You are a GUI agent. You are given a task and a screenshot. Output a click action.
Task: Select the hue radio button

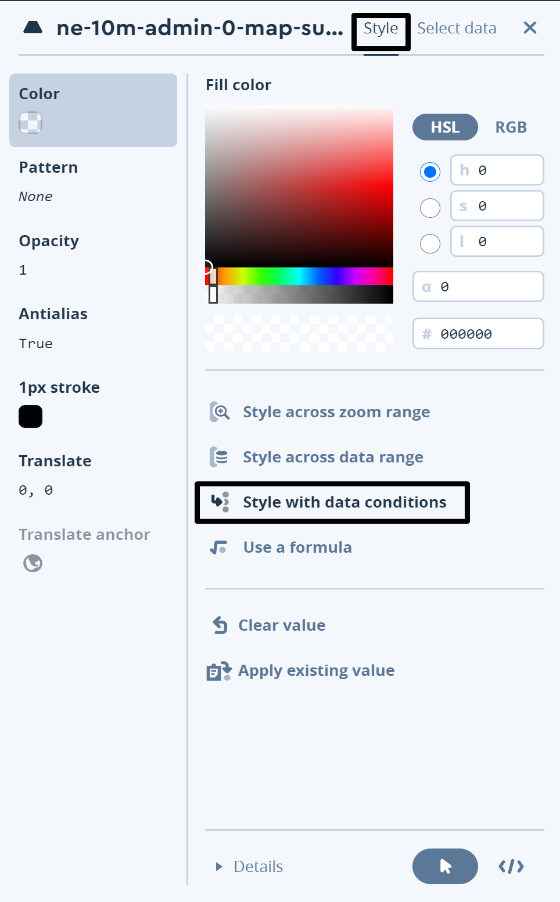tap(430, 171)
